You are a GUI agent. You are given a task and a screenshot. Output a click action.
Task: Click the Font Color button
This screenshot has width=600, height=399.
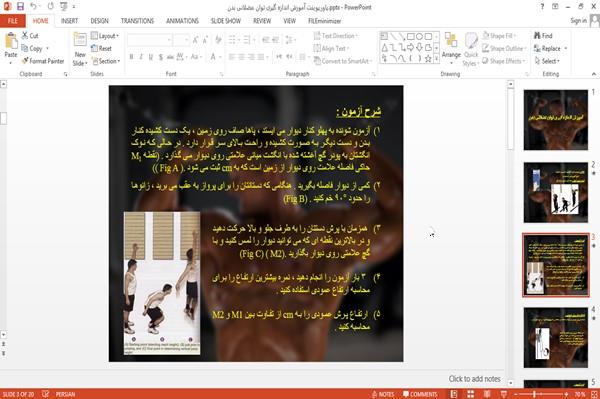point(213,57)
